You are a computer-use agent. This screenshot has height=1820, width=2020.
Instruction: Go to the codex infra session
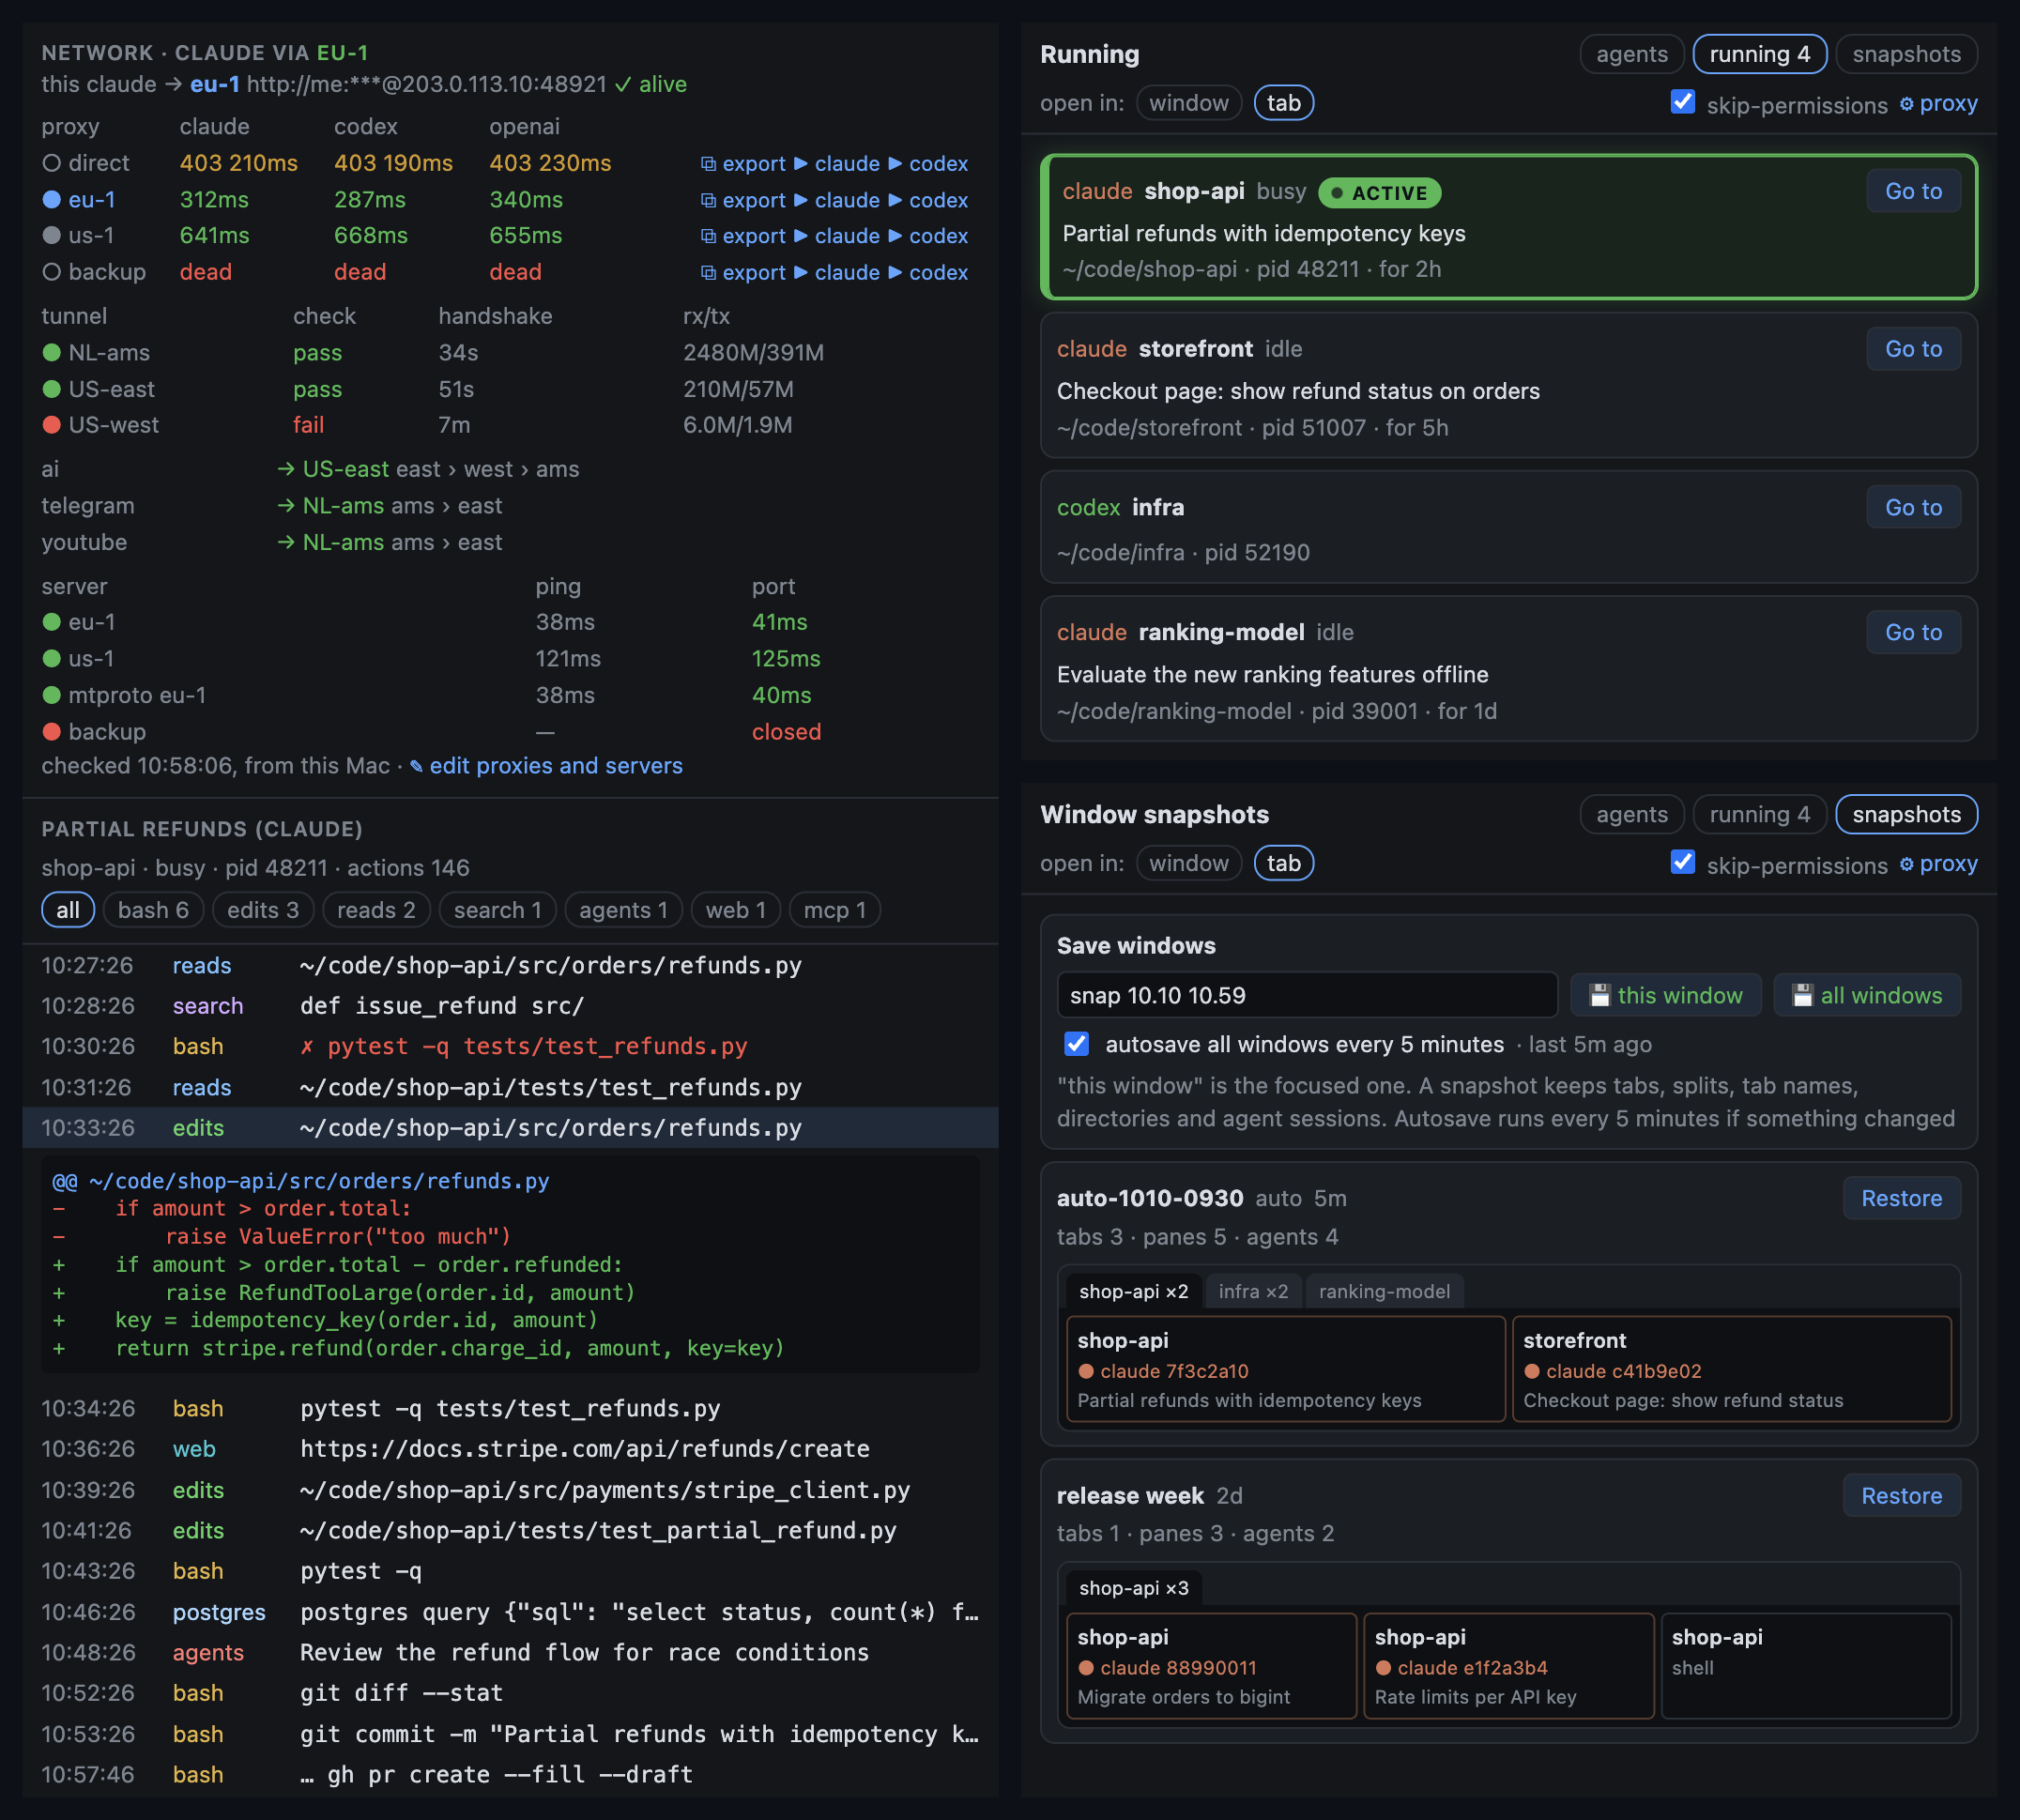click(1912, 507)
